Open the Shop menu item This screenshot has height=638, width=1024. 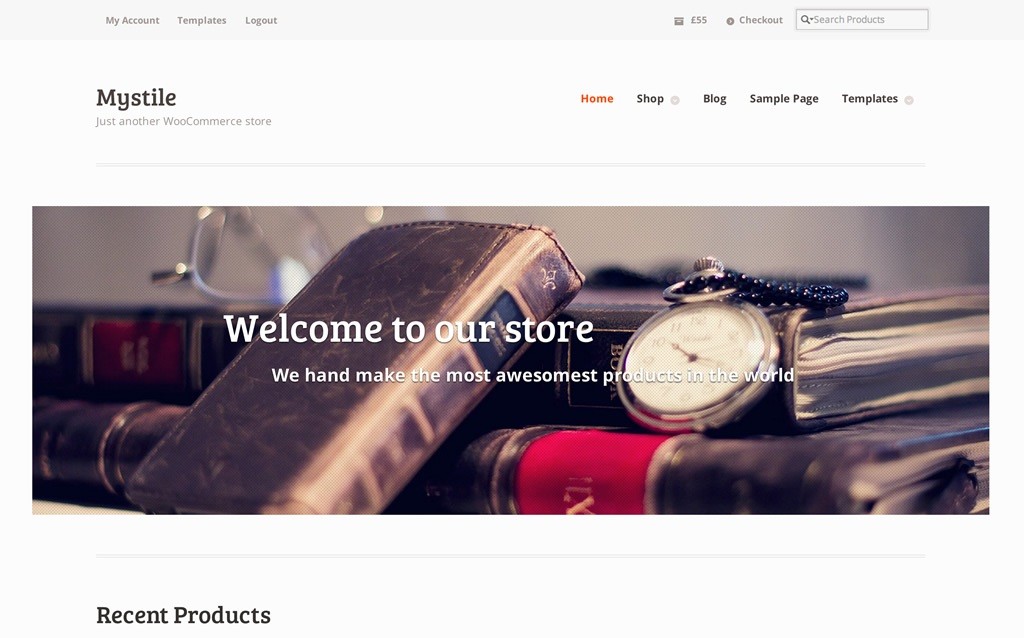point(650,99)
